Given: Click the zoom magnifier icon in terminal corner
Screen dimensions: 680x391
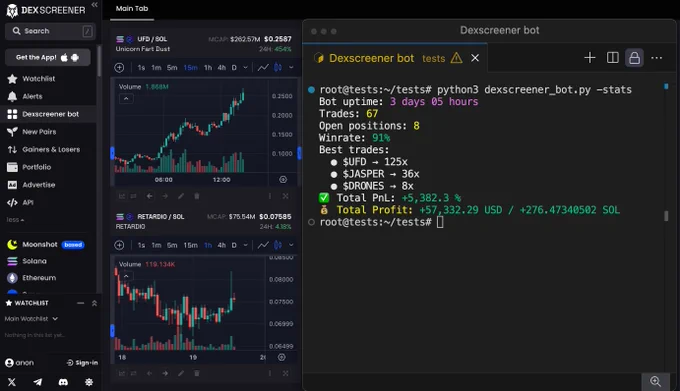Looking at the screenshot, I should tap(655, 381).
